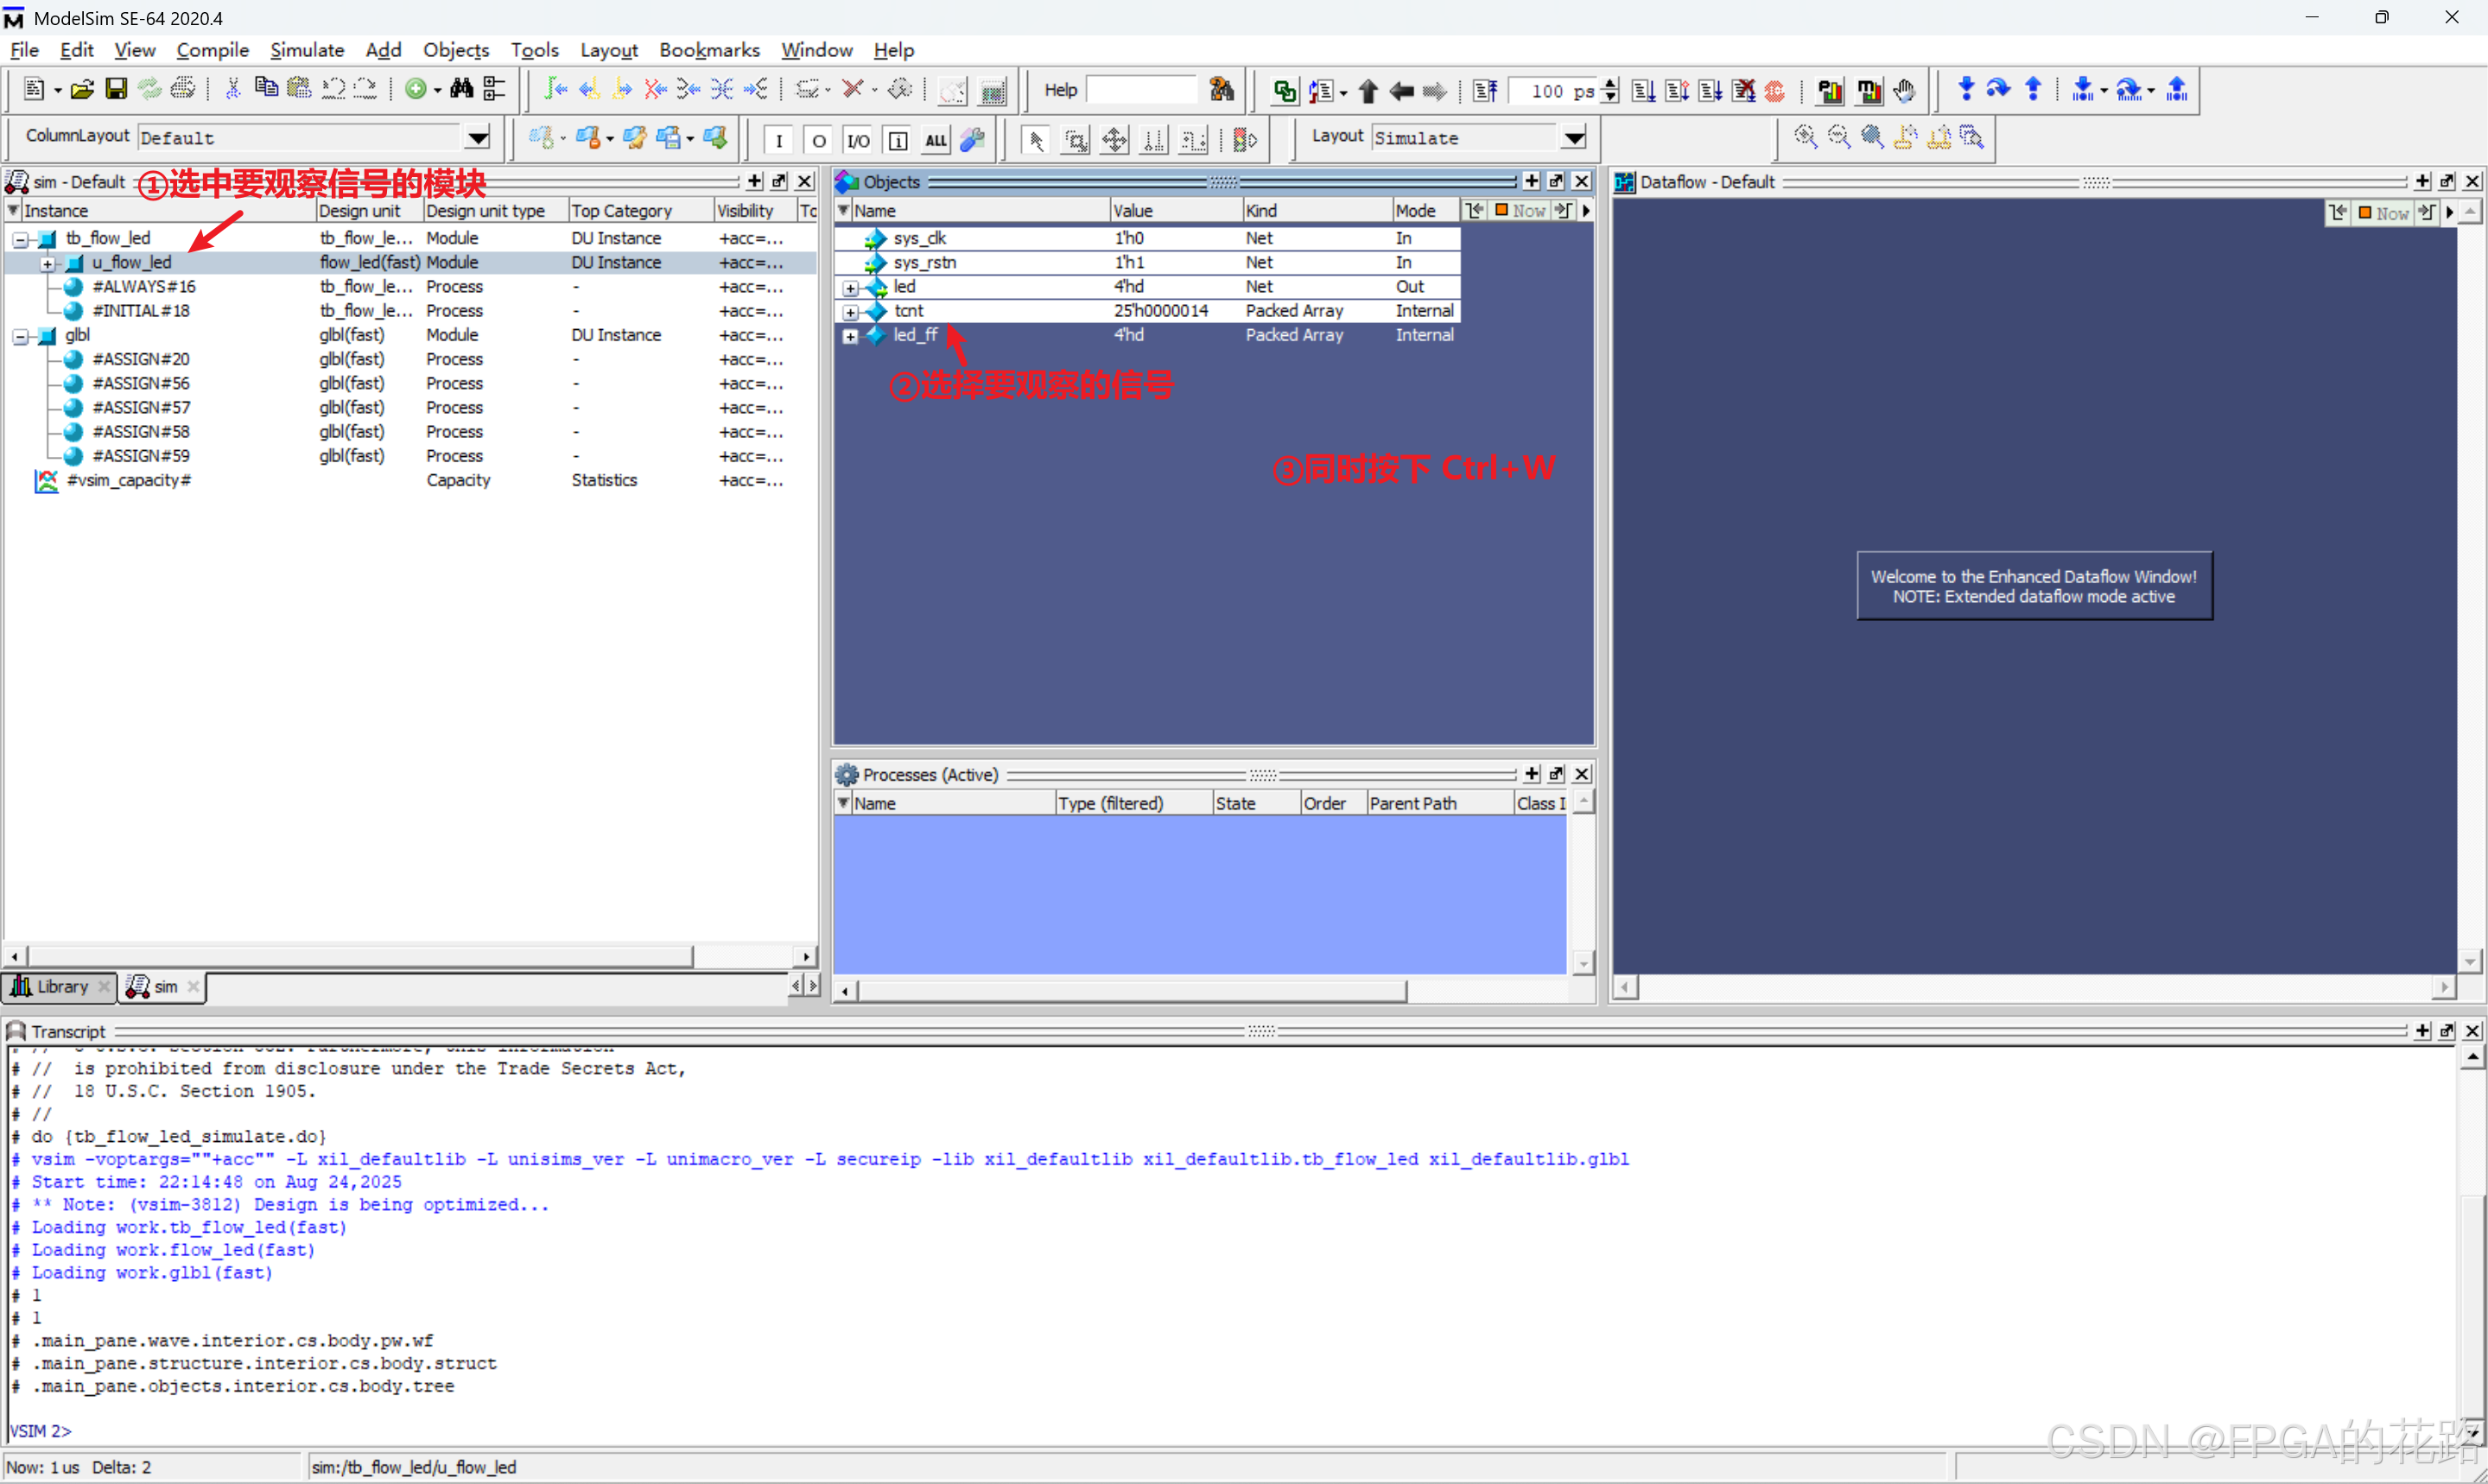Open the Simulate menu

click(x=307, y=50)
